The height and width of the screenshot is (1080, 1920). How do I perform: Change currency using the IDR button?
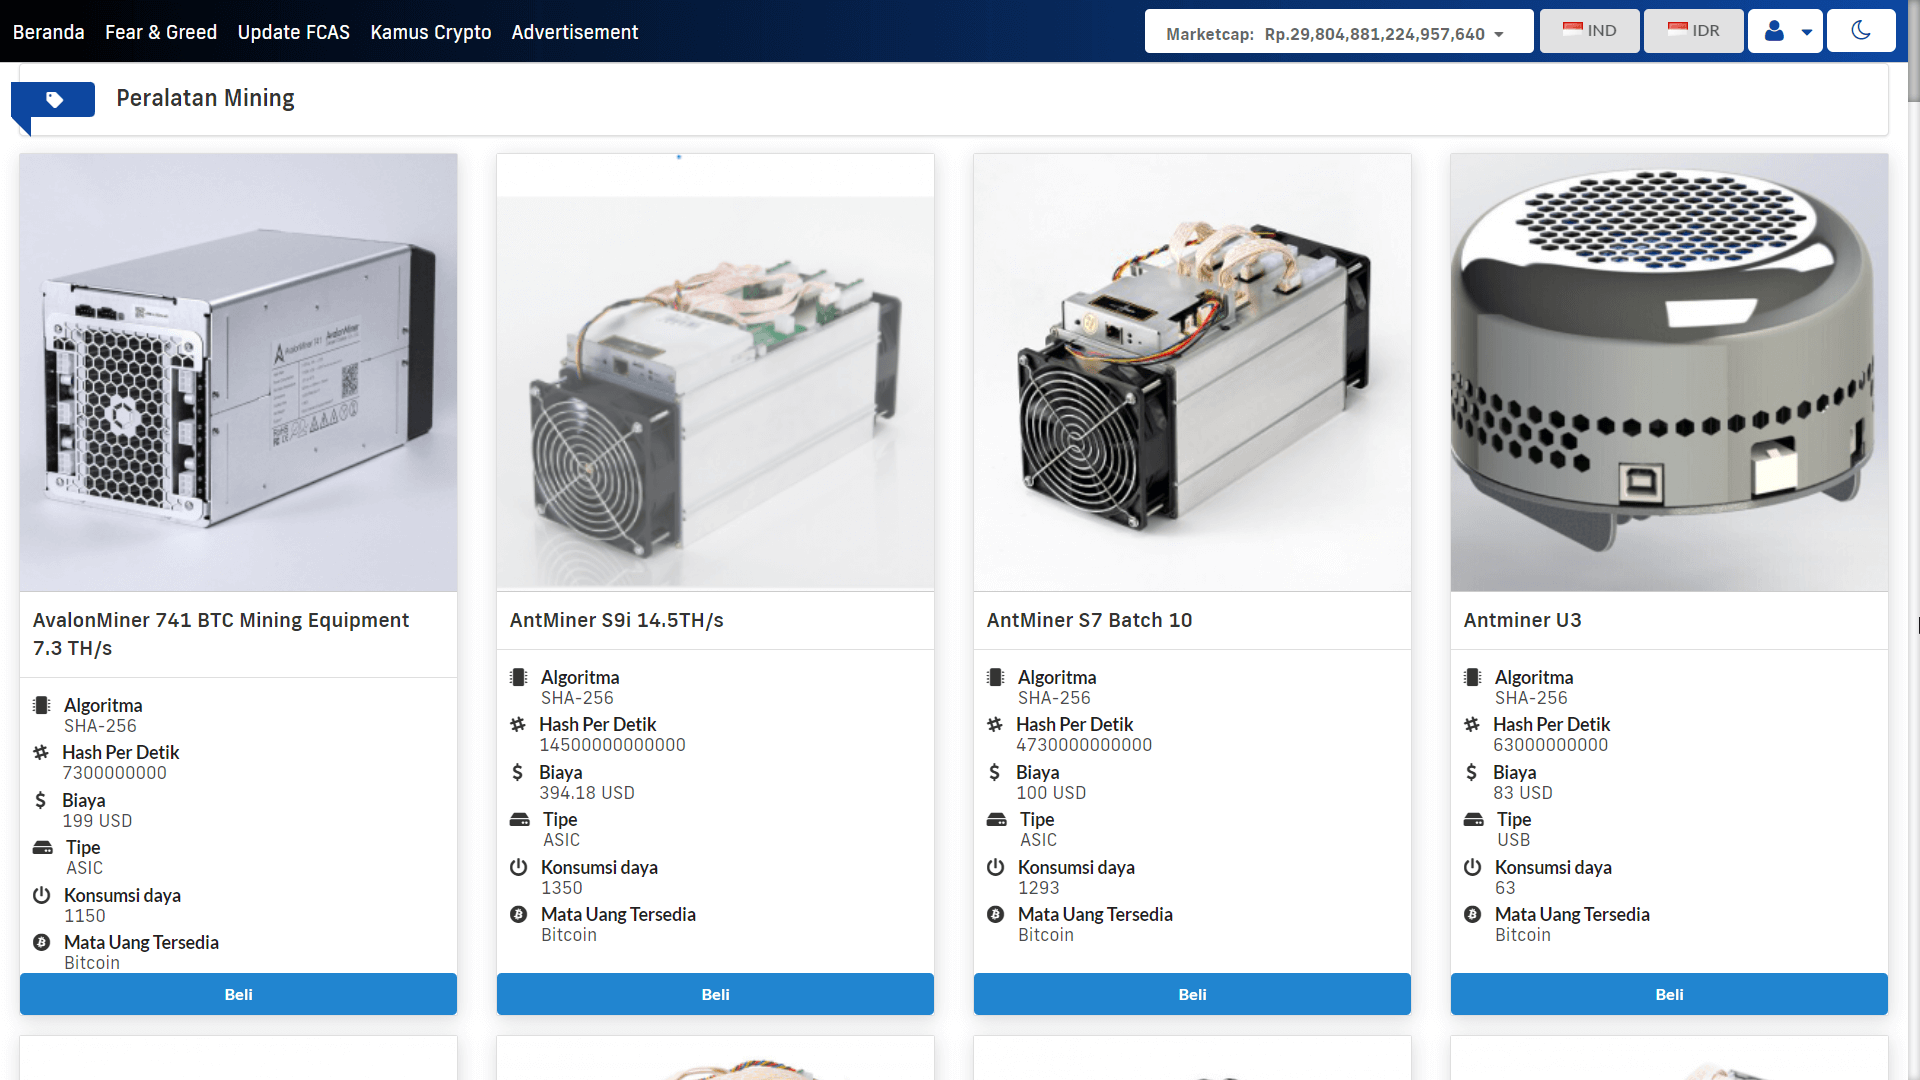(1693, 31)
